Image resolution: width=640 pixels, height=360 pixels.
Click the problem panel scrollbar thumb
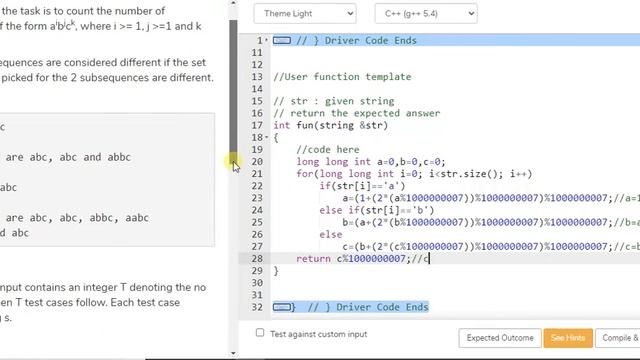pos(233,92)
